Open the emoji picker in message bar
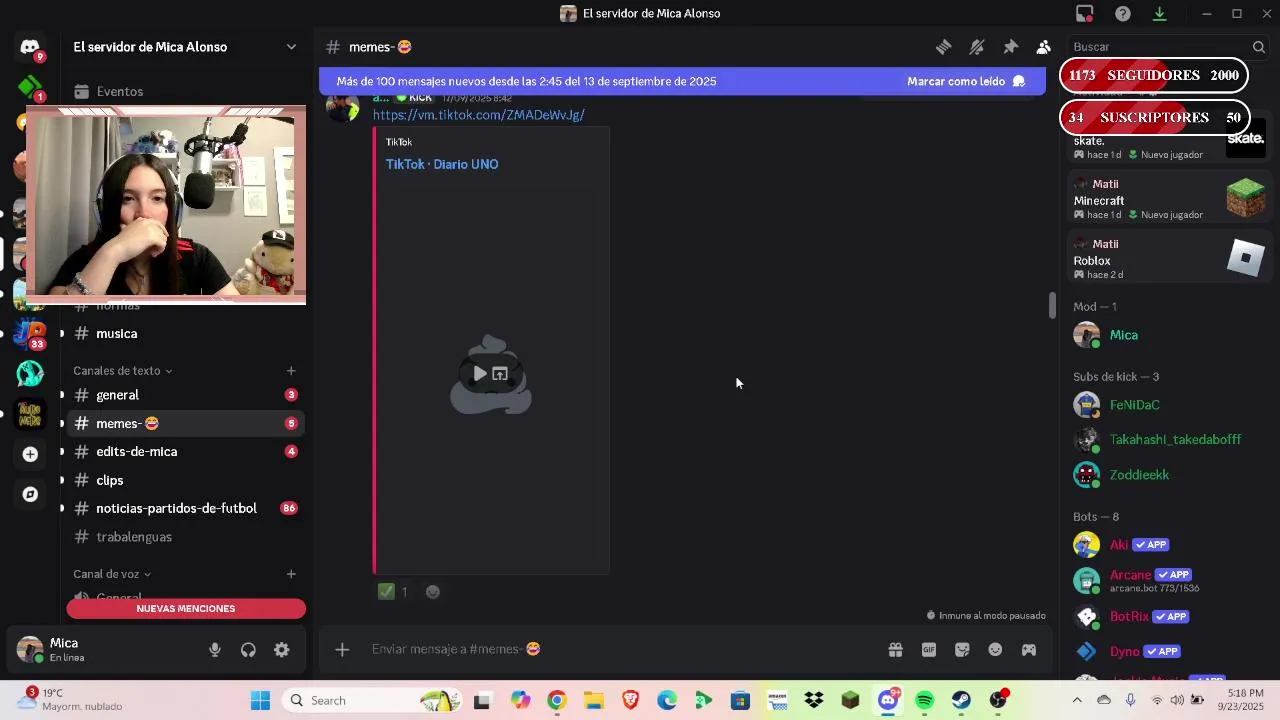 click(x=995, y=649)
